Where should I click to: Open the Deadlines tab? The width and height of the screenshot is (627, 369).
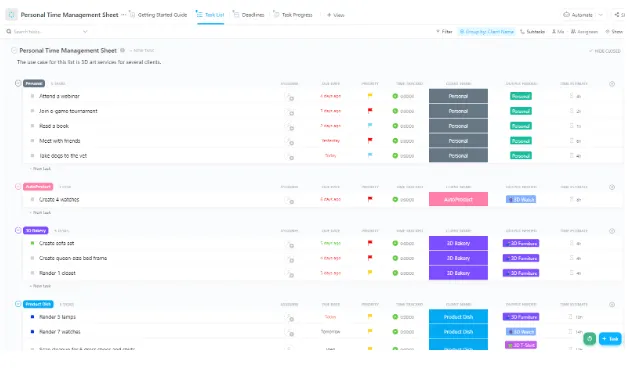(x=249, y=15)
